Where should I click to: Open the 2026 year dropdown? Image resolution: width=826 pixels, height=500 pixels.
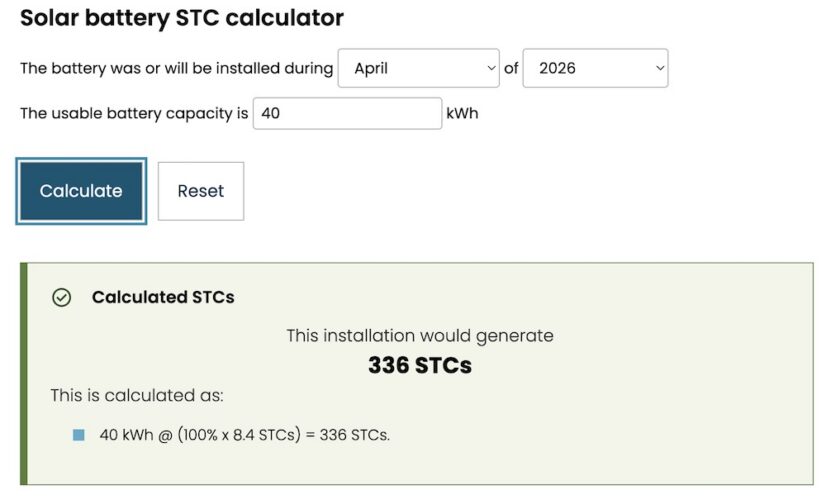[x=595, y=68]
